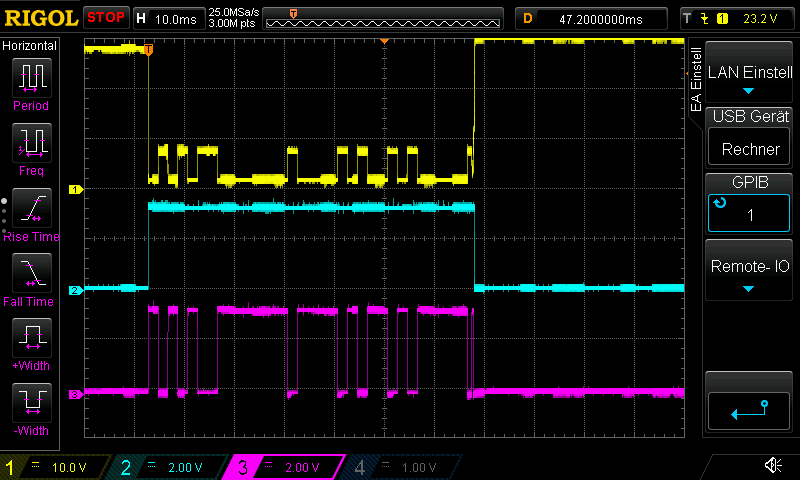
Task: Click the GPIB label
Action: pos(749,182)
